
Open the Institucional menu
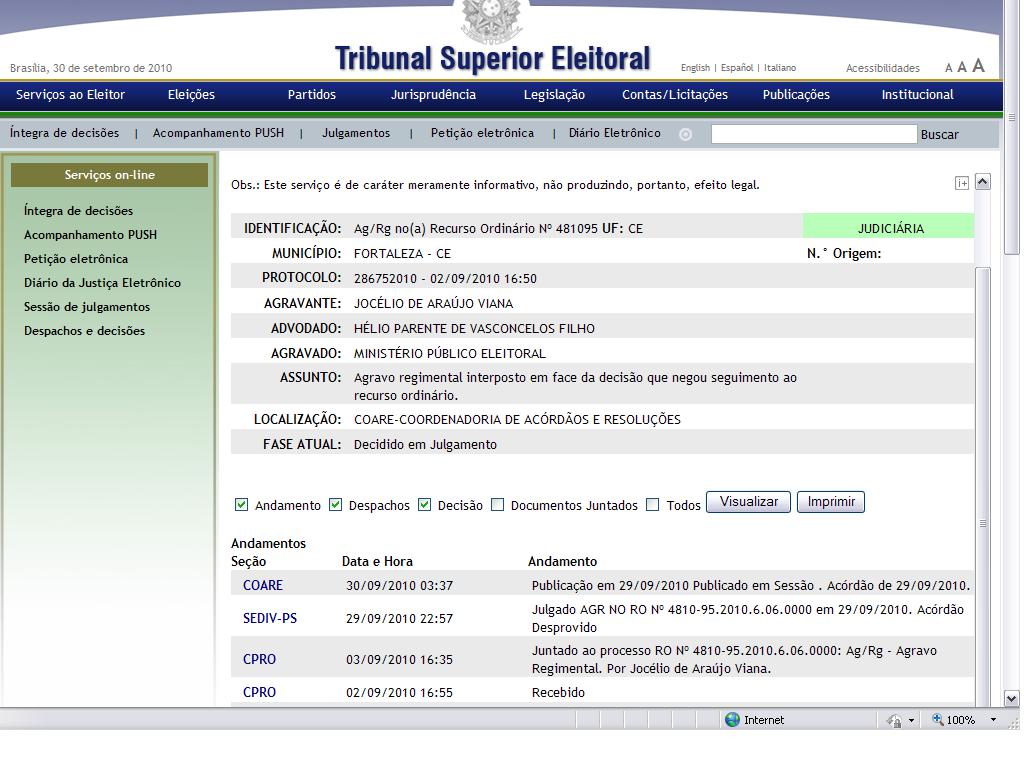pyautogui.click(x=918, y=95)
